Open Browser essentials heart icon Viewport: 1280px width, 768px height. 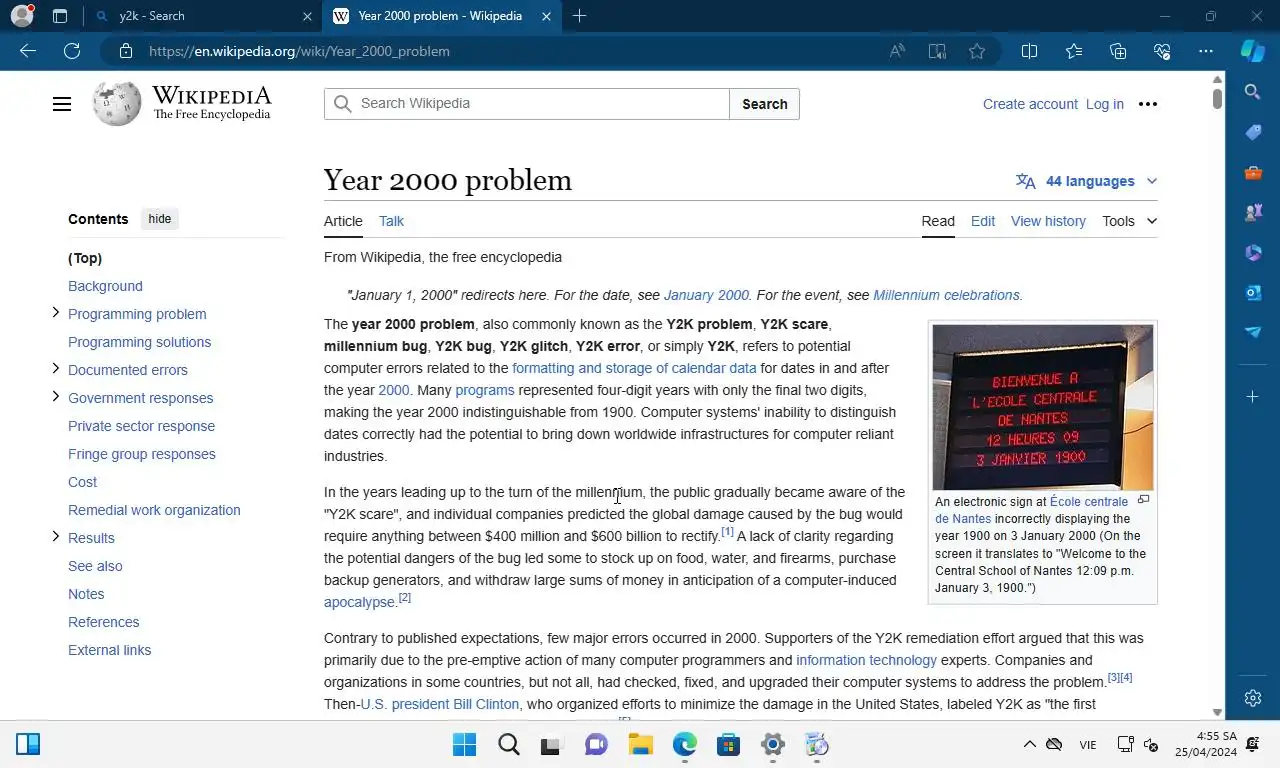pos(1162,51)
